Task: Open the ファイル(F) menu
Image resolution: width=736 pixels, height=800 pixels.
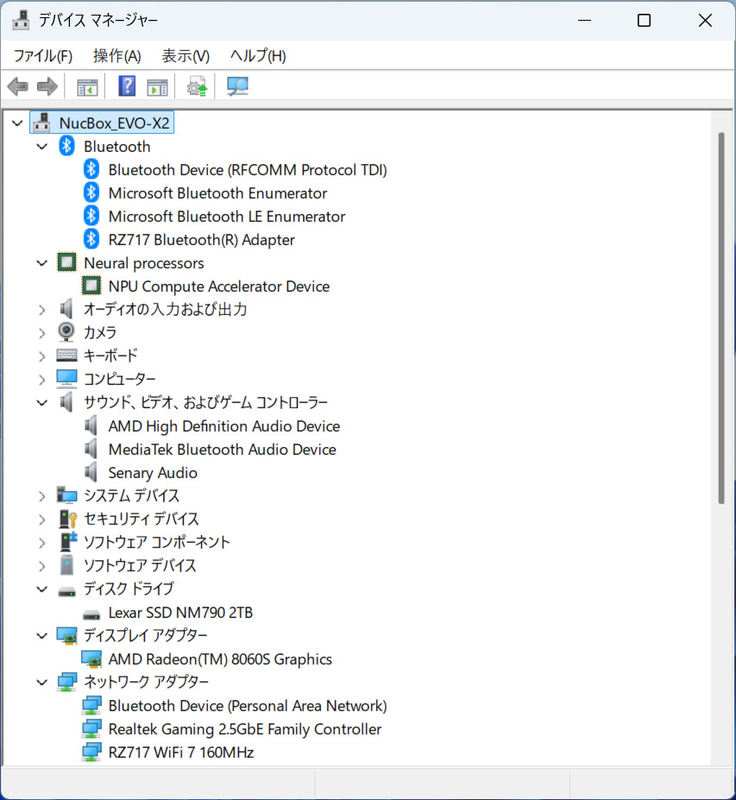Action: point(43,56)
